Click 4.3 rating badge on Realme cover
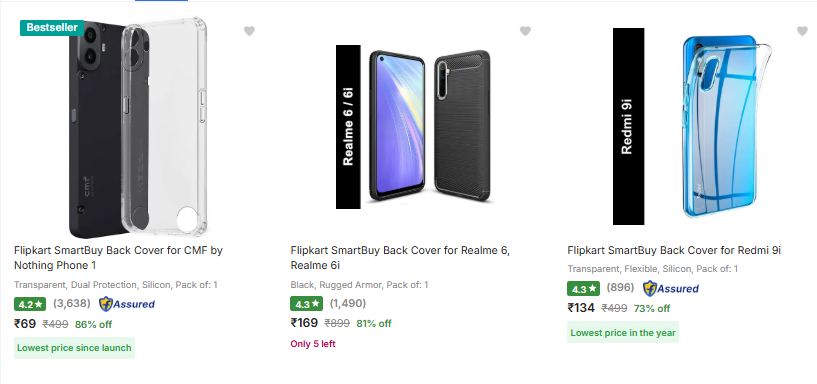Screen dimensions: 817x384 (x=306, y=304)
